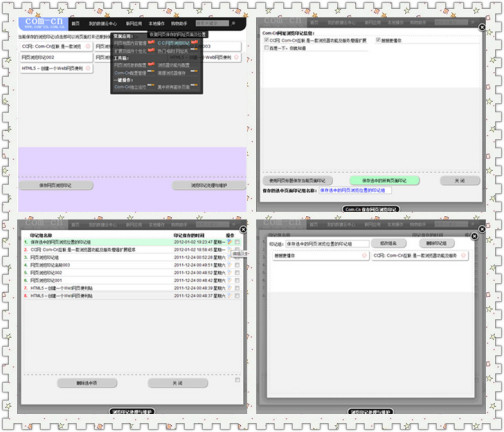Viewport: 504px width, 432px height.
Task: Tick checkbox for bookmark row 4
Action: pos(237,265)
